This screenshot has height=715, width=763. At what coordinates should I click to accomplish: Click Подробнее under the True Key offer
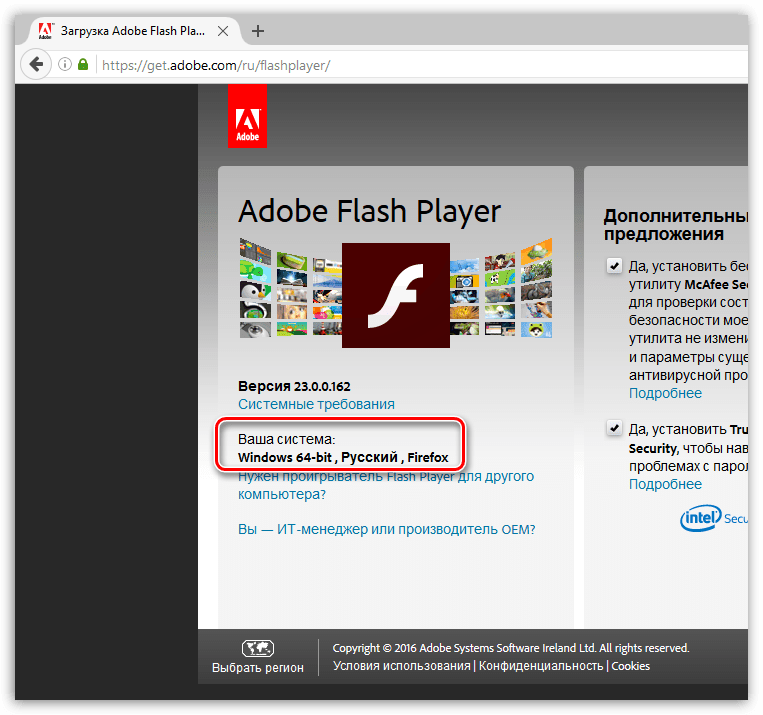665,484
